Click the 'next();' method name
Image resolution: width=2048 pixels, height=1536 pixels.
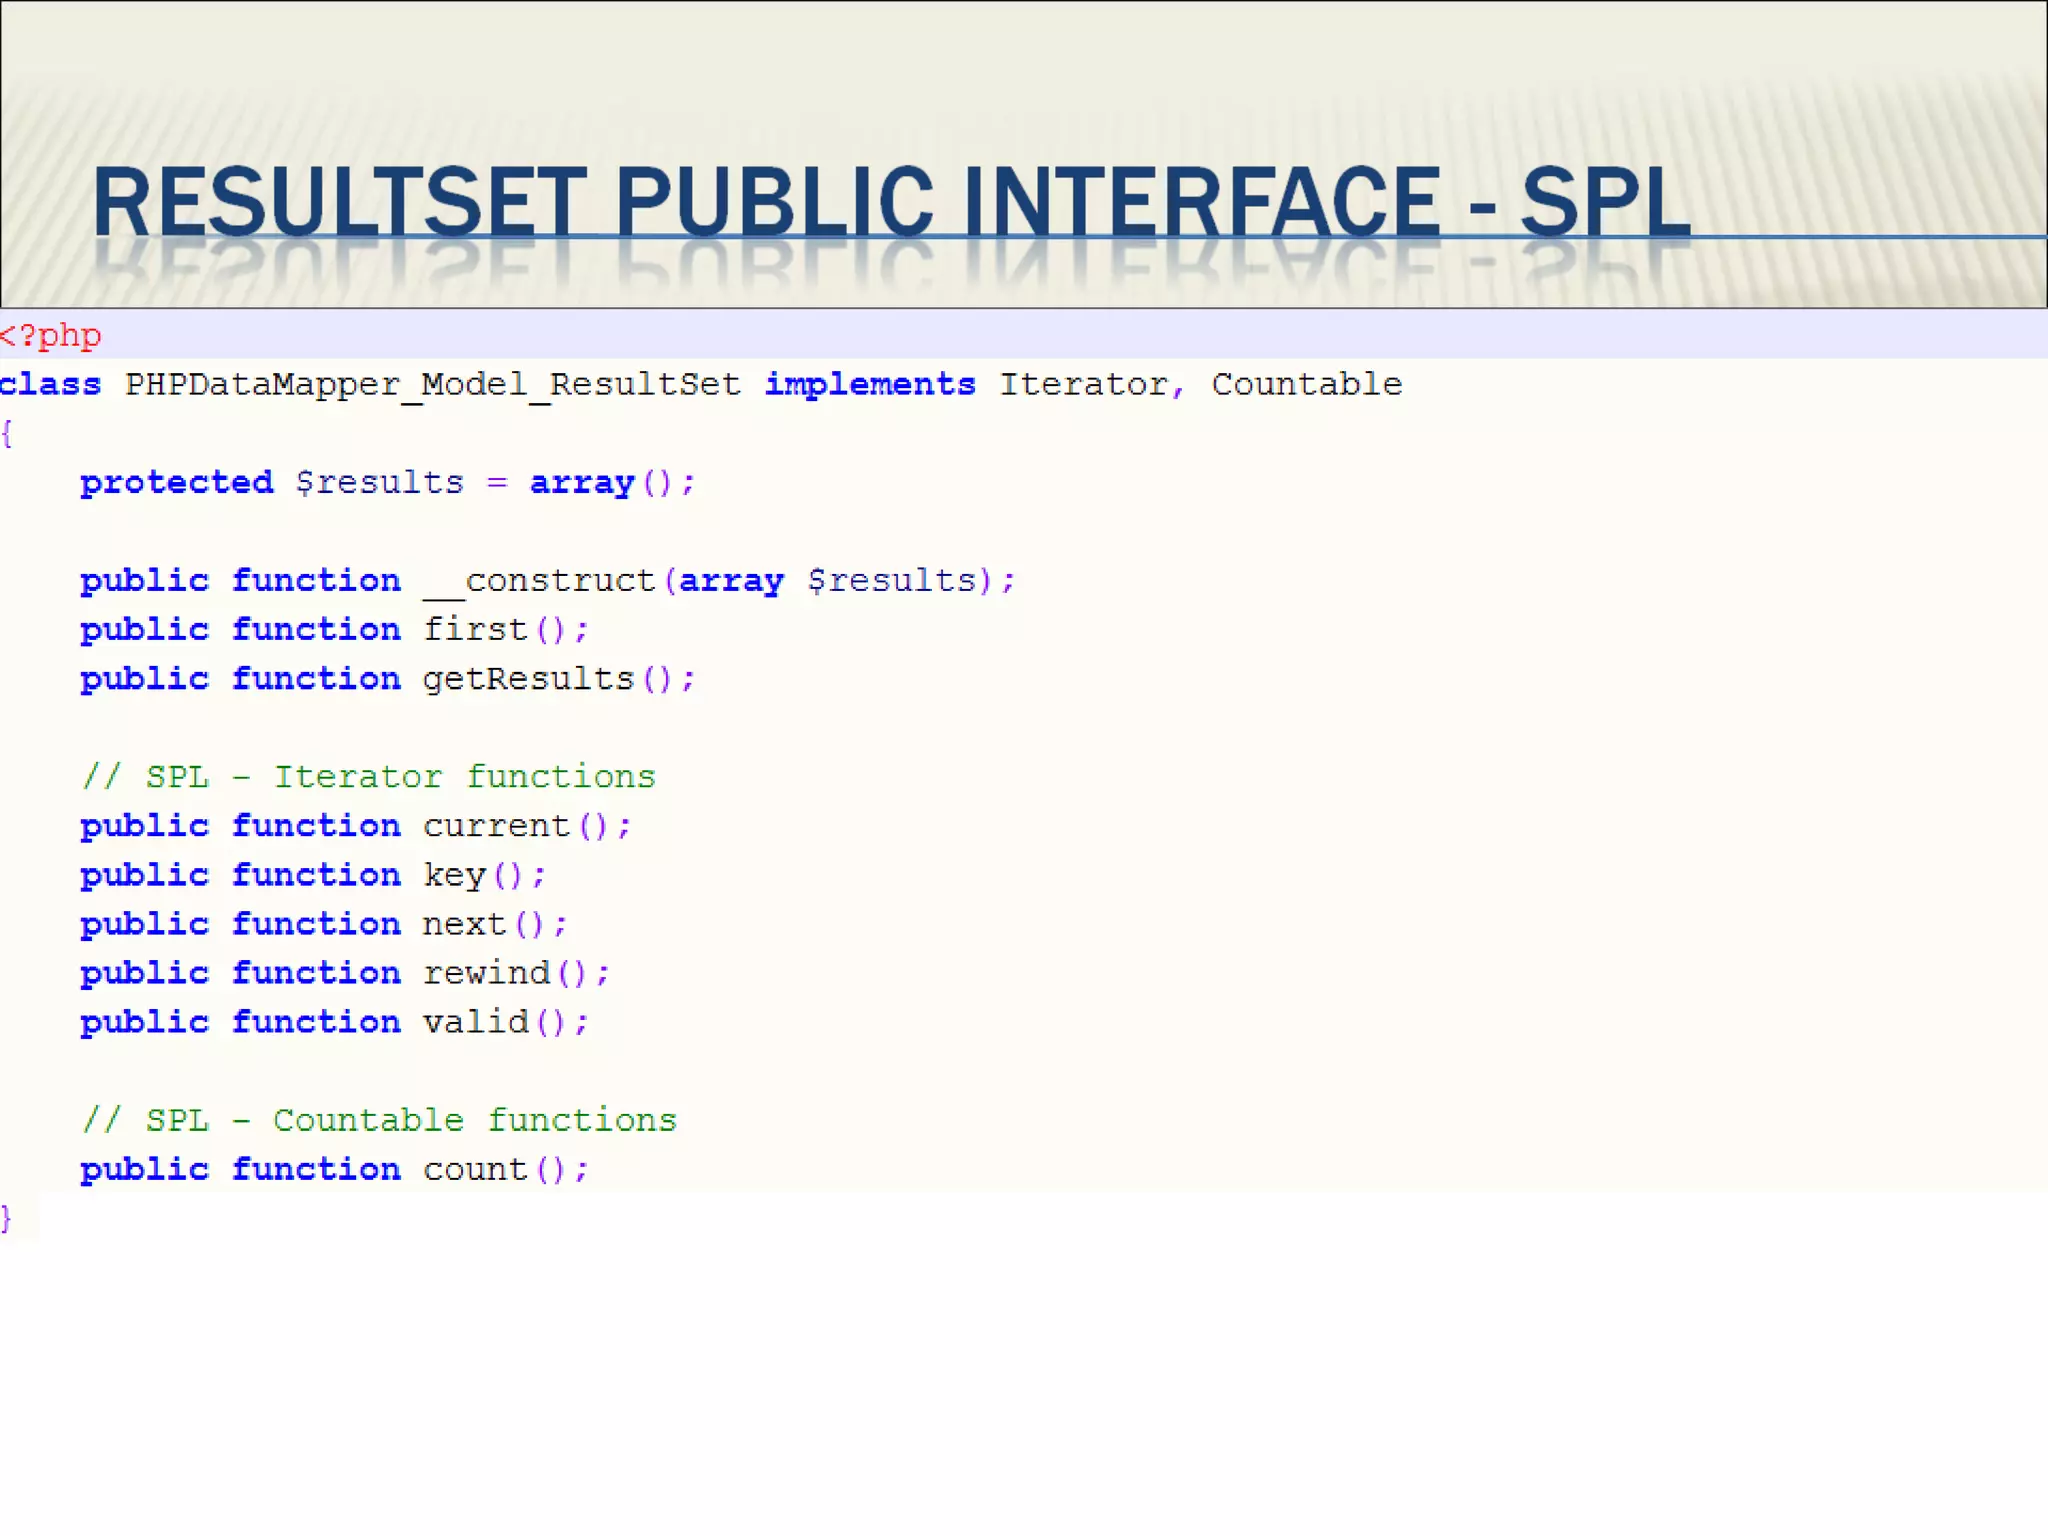[495, 925]
